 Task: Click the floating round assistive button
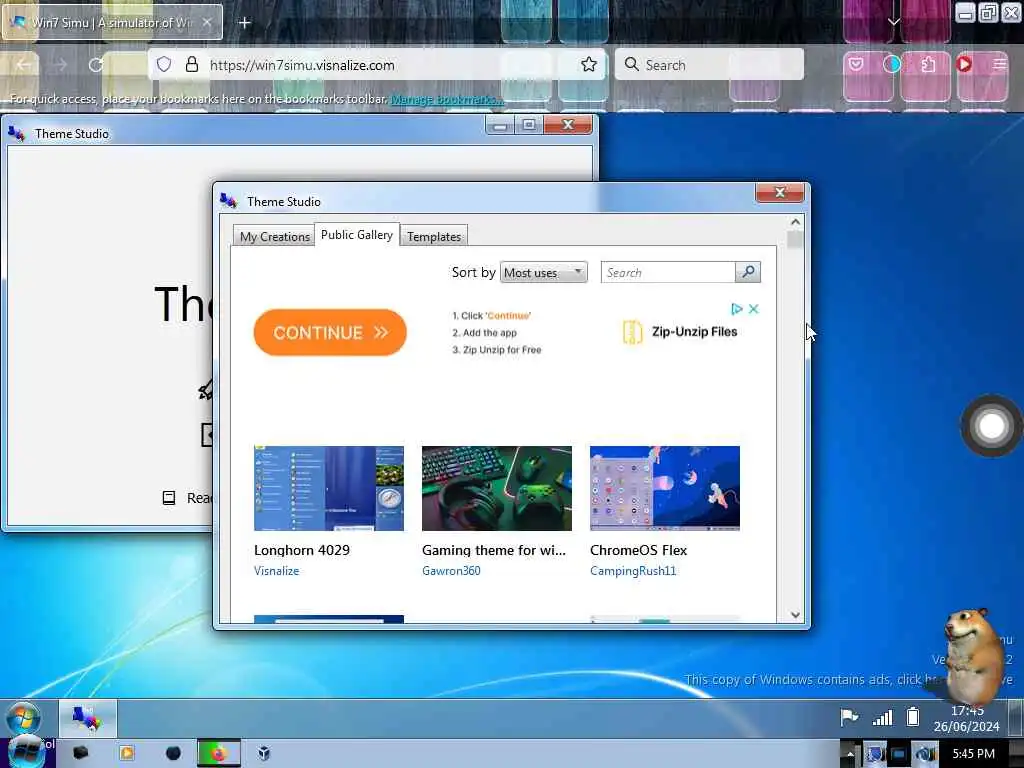991,426
